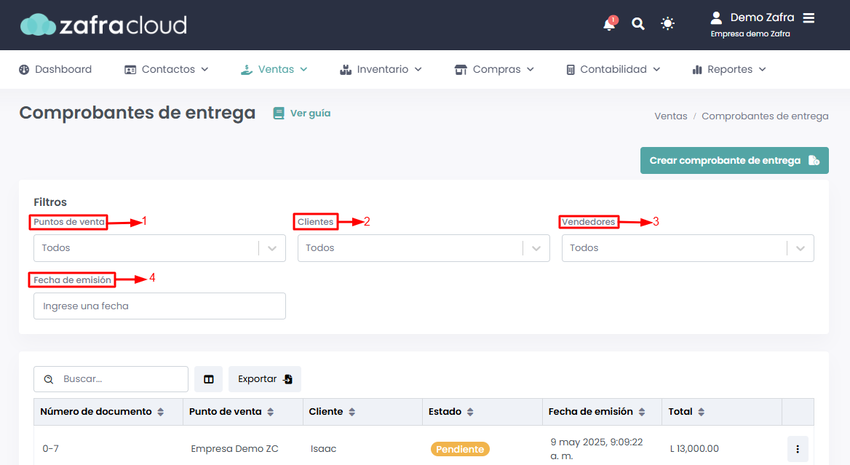Screen dimensions: 850x465
Task: Open row actions three-dot menu
Action: click(797, 449)
